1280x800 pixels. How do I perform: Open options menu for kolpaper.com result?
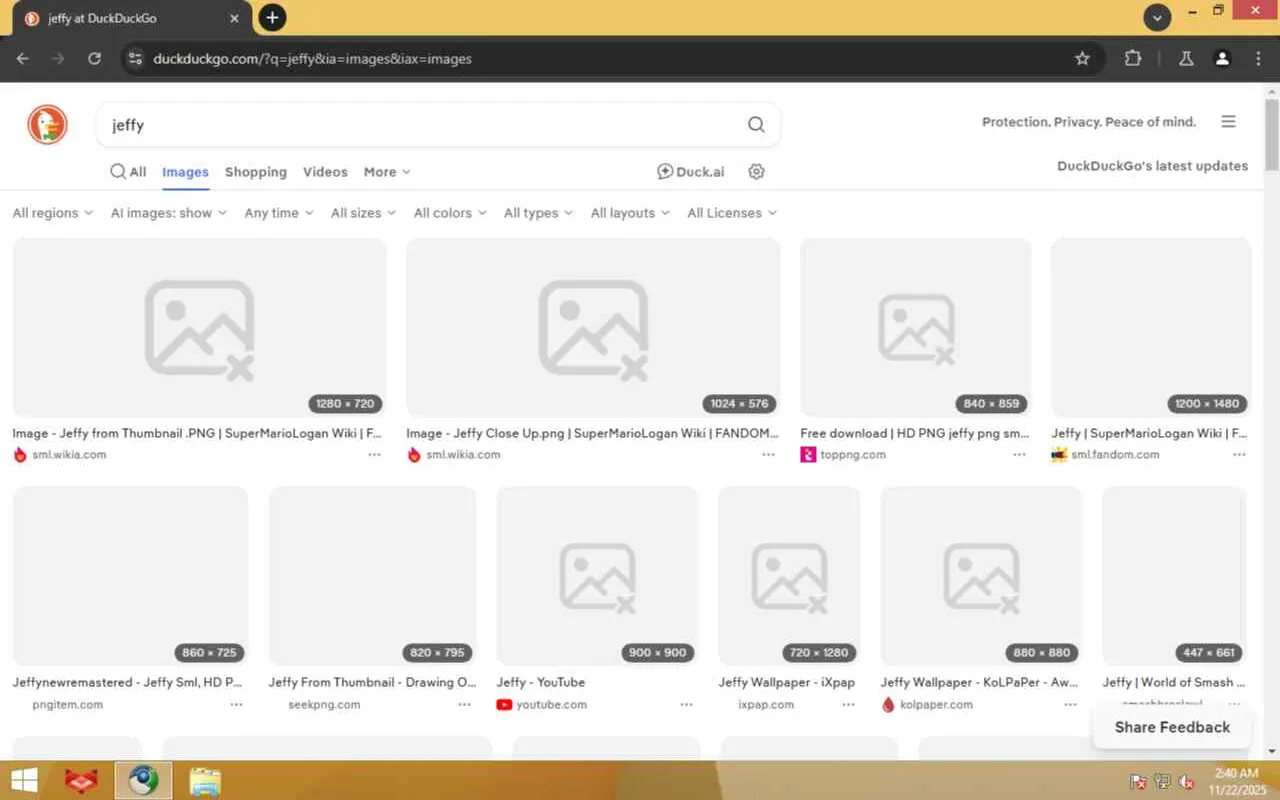point(1071,705)
